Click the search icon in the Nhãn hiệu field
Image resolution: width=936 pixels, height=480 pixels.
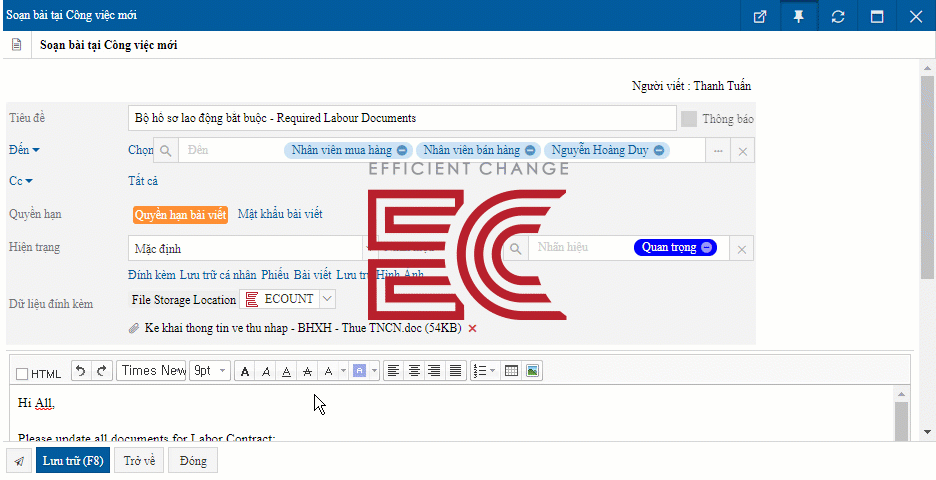click(x=516, y=248)
